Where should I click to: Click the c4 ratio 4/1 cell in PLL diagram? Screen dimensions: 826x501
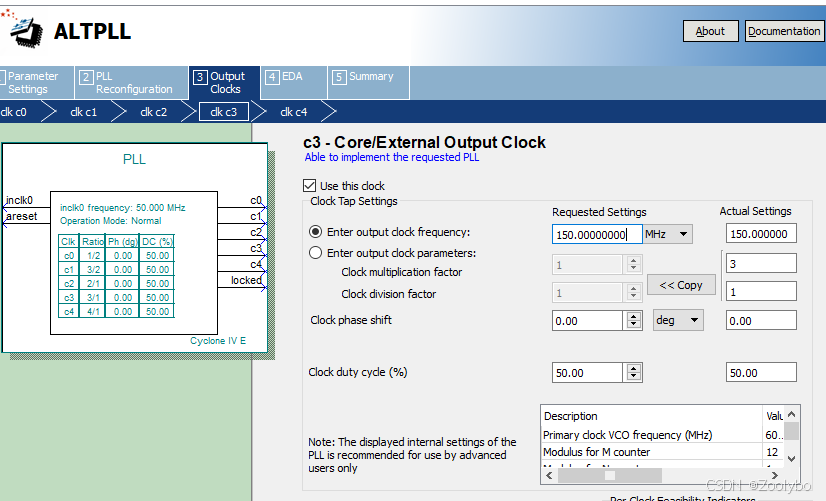pos(93,312)
